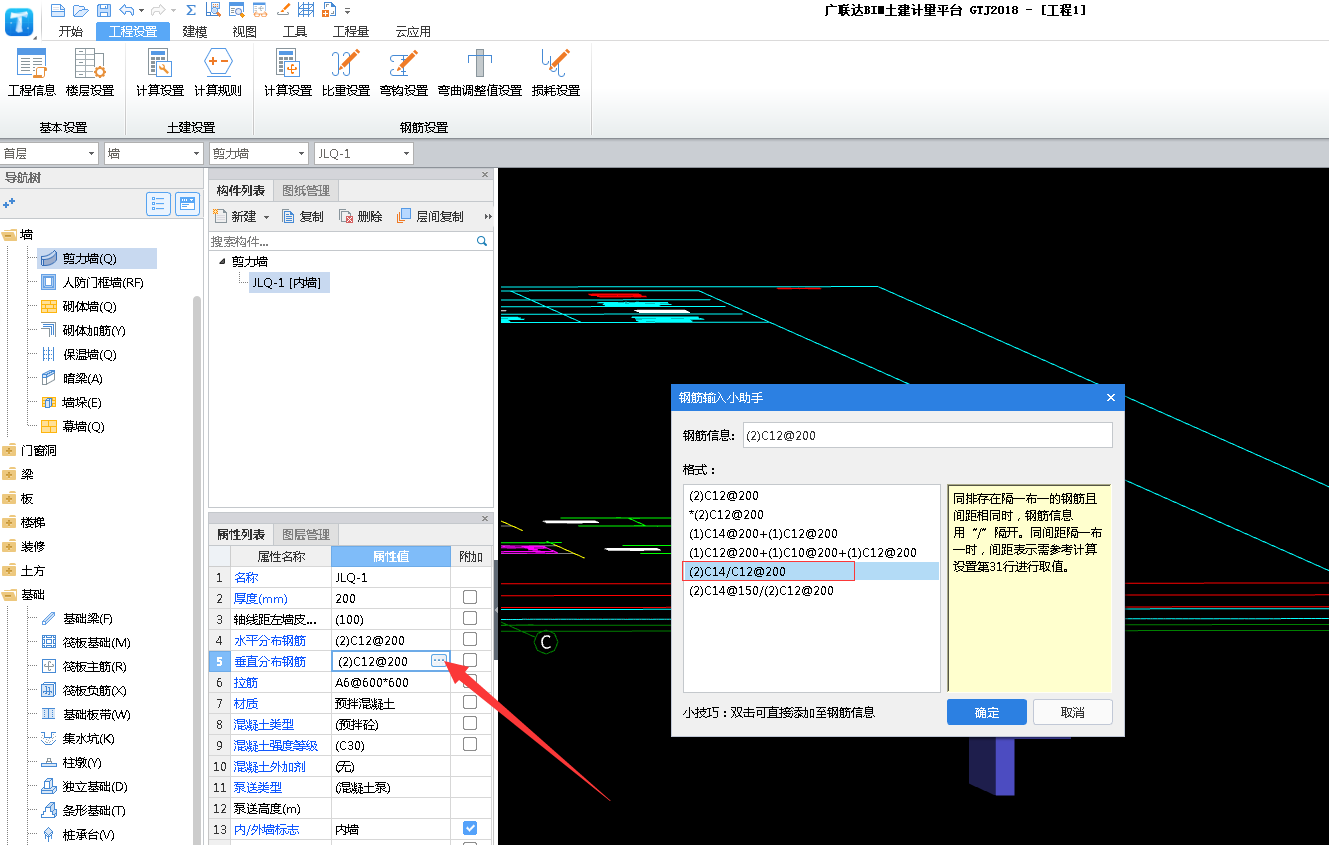Click the sigma summary calculation icon
The image size is (1329, 845).
click(x=191, y=10)
